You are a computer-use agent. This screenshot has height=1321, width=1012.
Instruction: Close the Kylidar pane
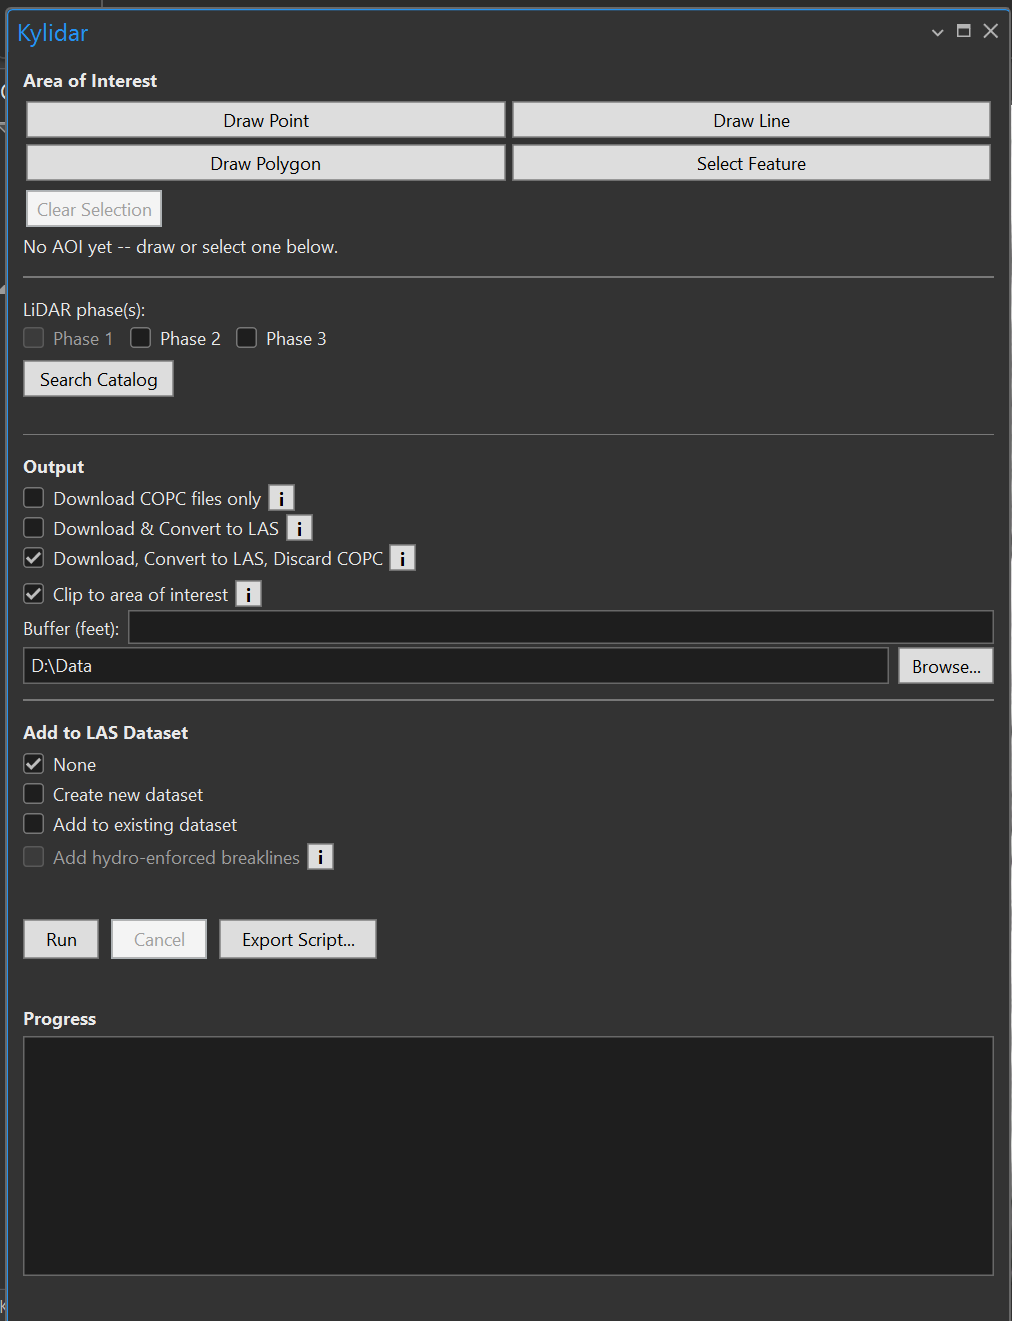click(991, 31)
